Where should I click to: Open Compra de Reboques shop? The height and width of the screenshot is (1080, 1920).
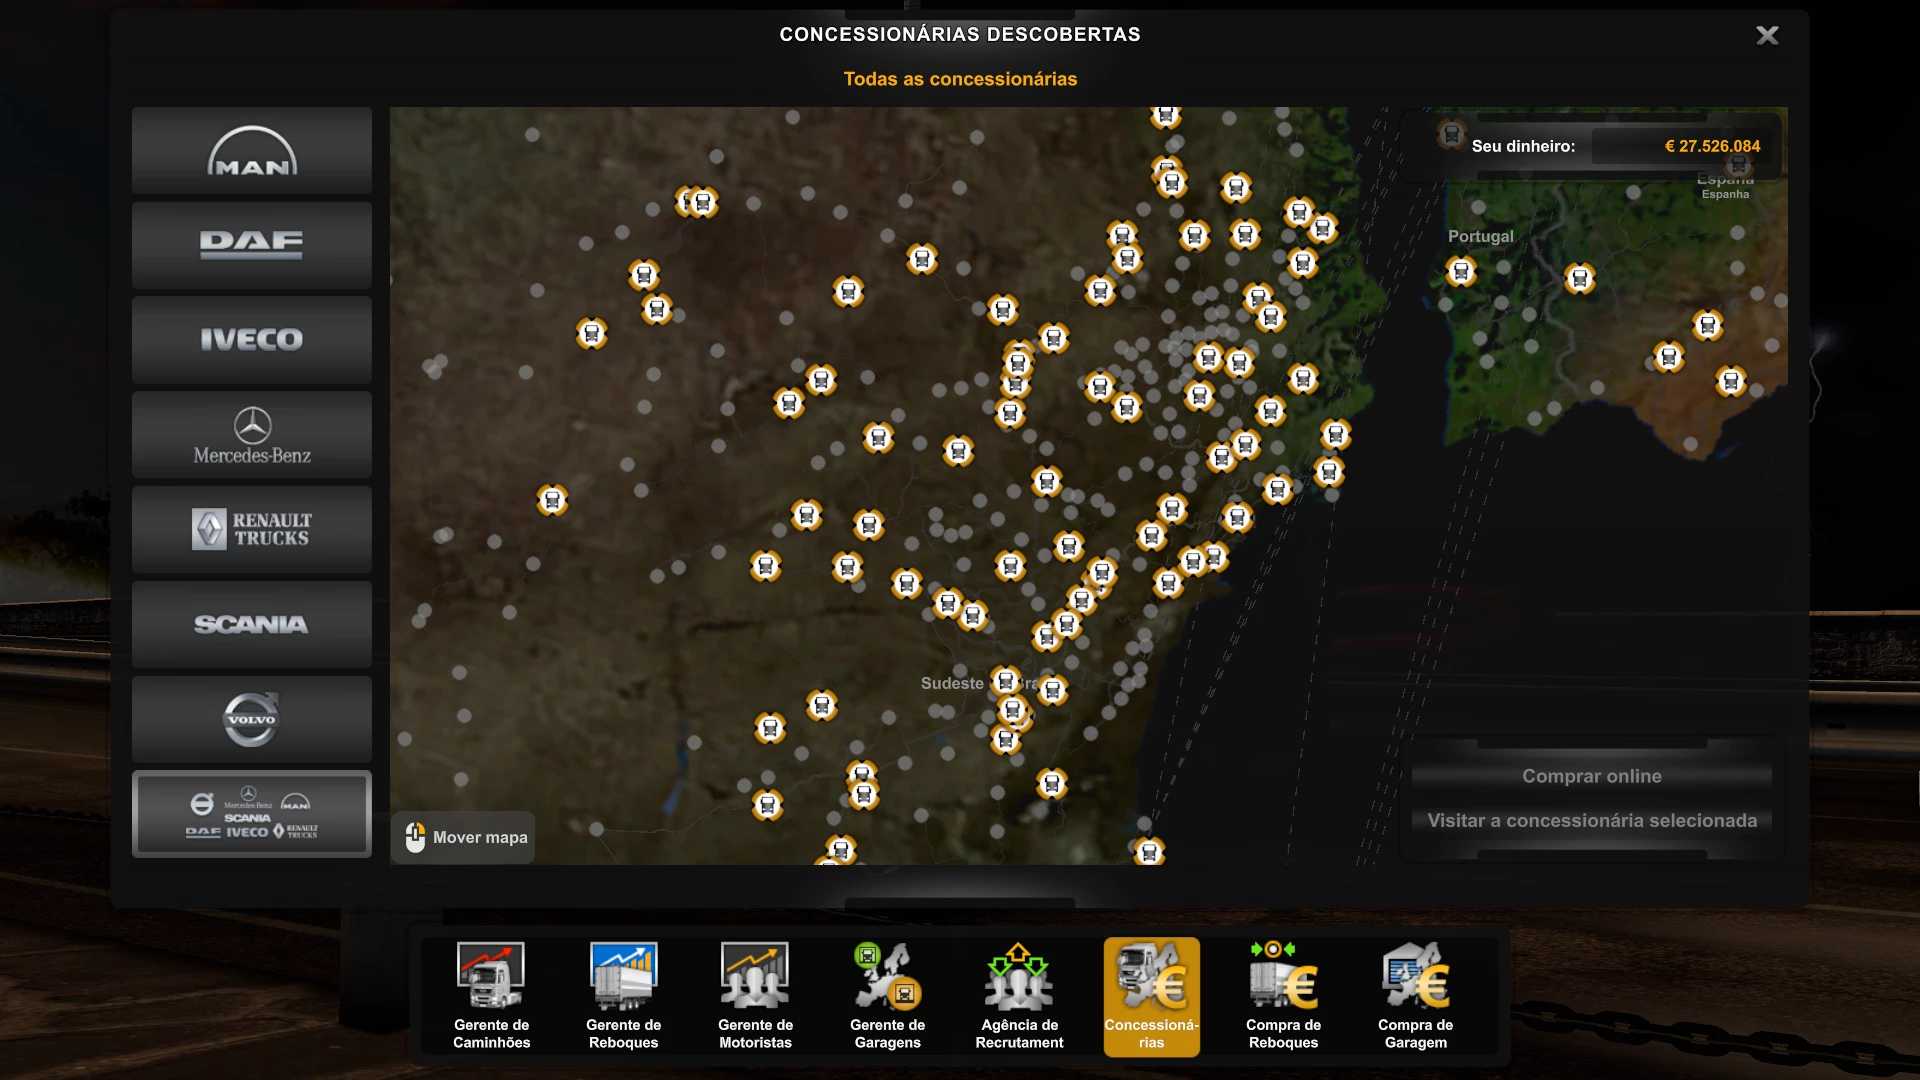click(x=1283, y=996)
